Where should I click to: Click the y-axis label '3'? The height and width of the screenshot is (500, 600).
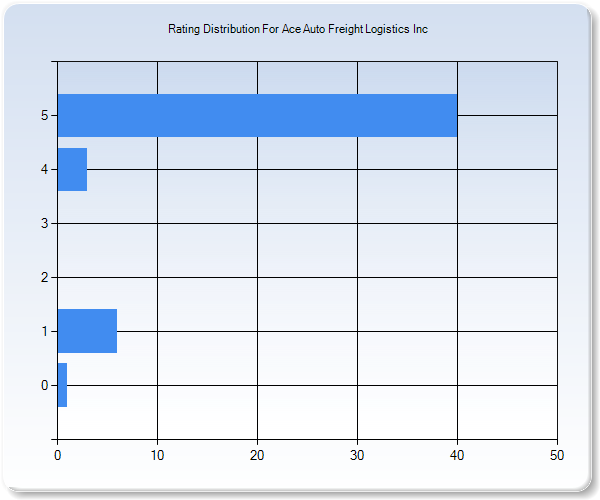click(44, 223)
